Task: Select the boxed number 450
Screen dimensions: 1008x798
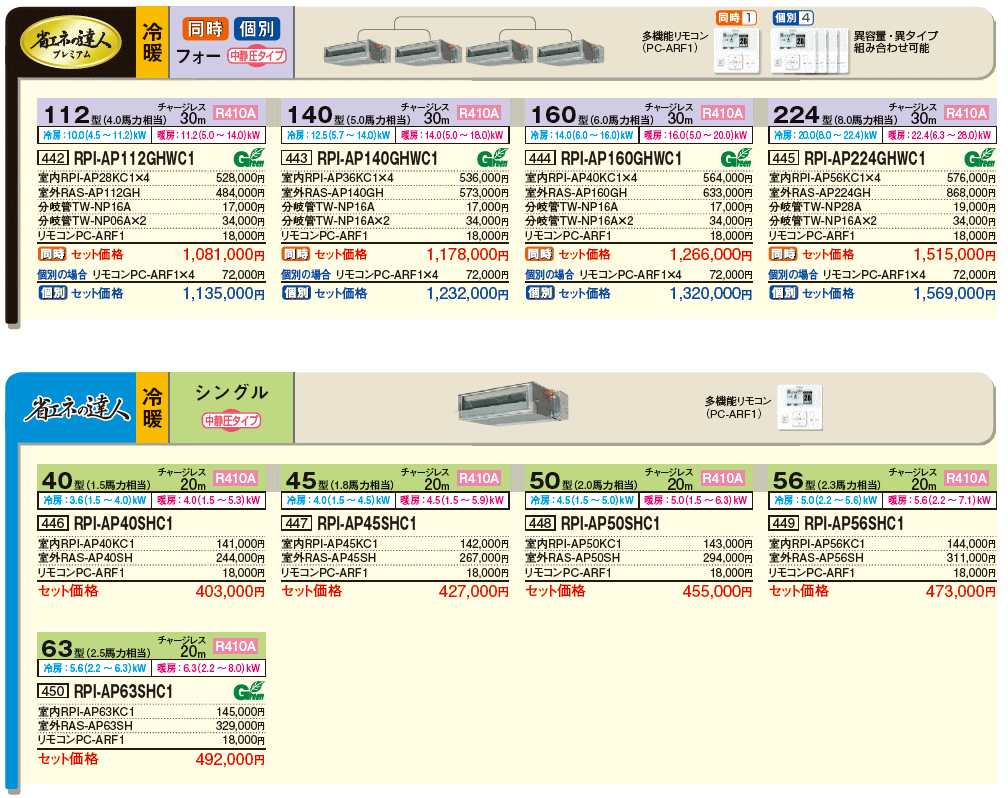Action: pos(53,691)
